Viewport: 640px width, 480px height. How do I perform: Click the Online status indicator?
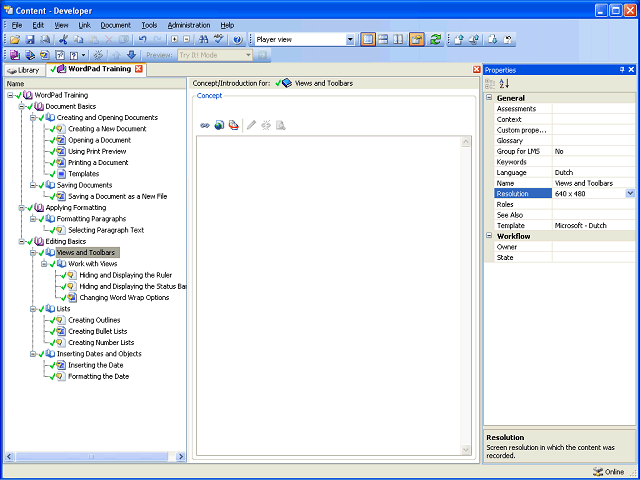[609, 472]
